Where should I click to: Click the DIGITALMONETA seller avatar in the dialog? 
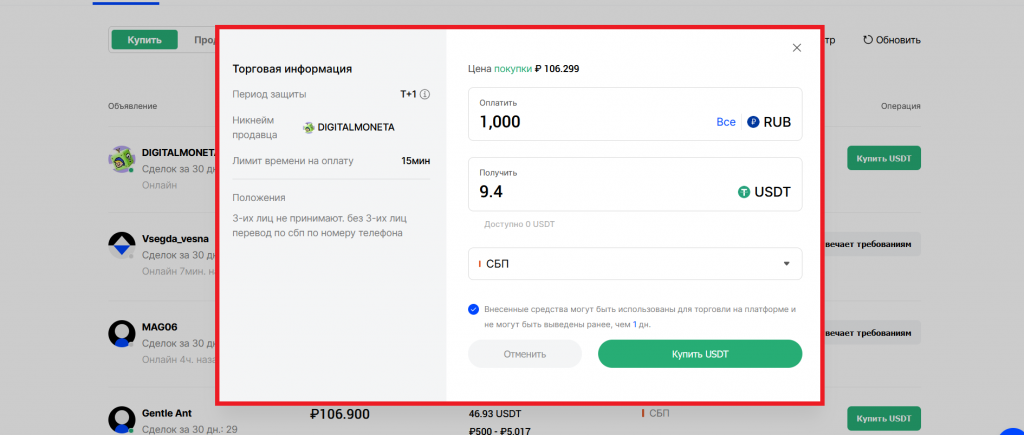(x=309, y=127)
